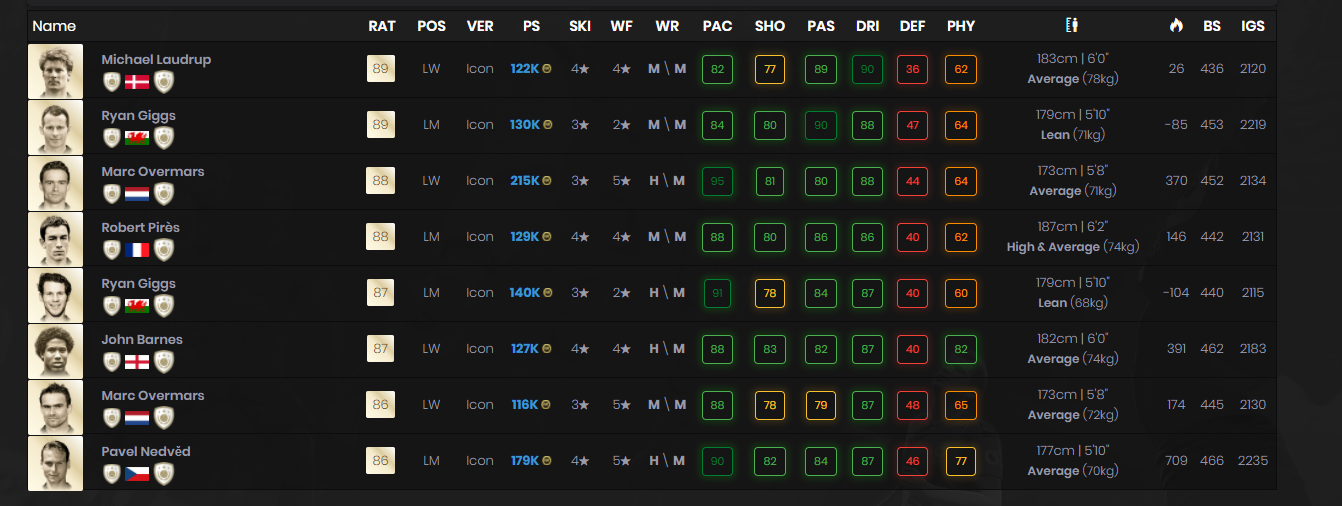
Task: Sort the table by VER version column
Action: click(x=480, y=26)
